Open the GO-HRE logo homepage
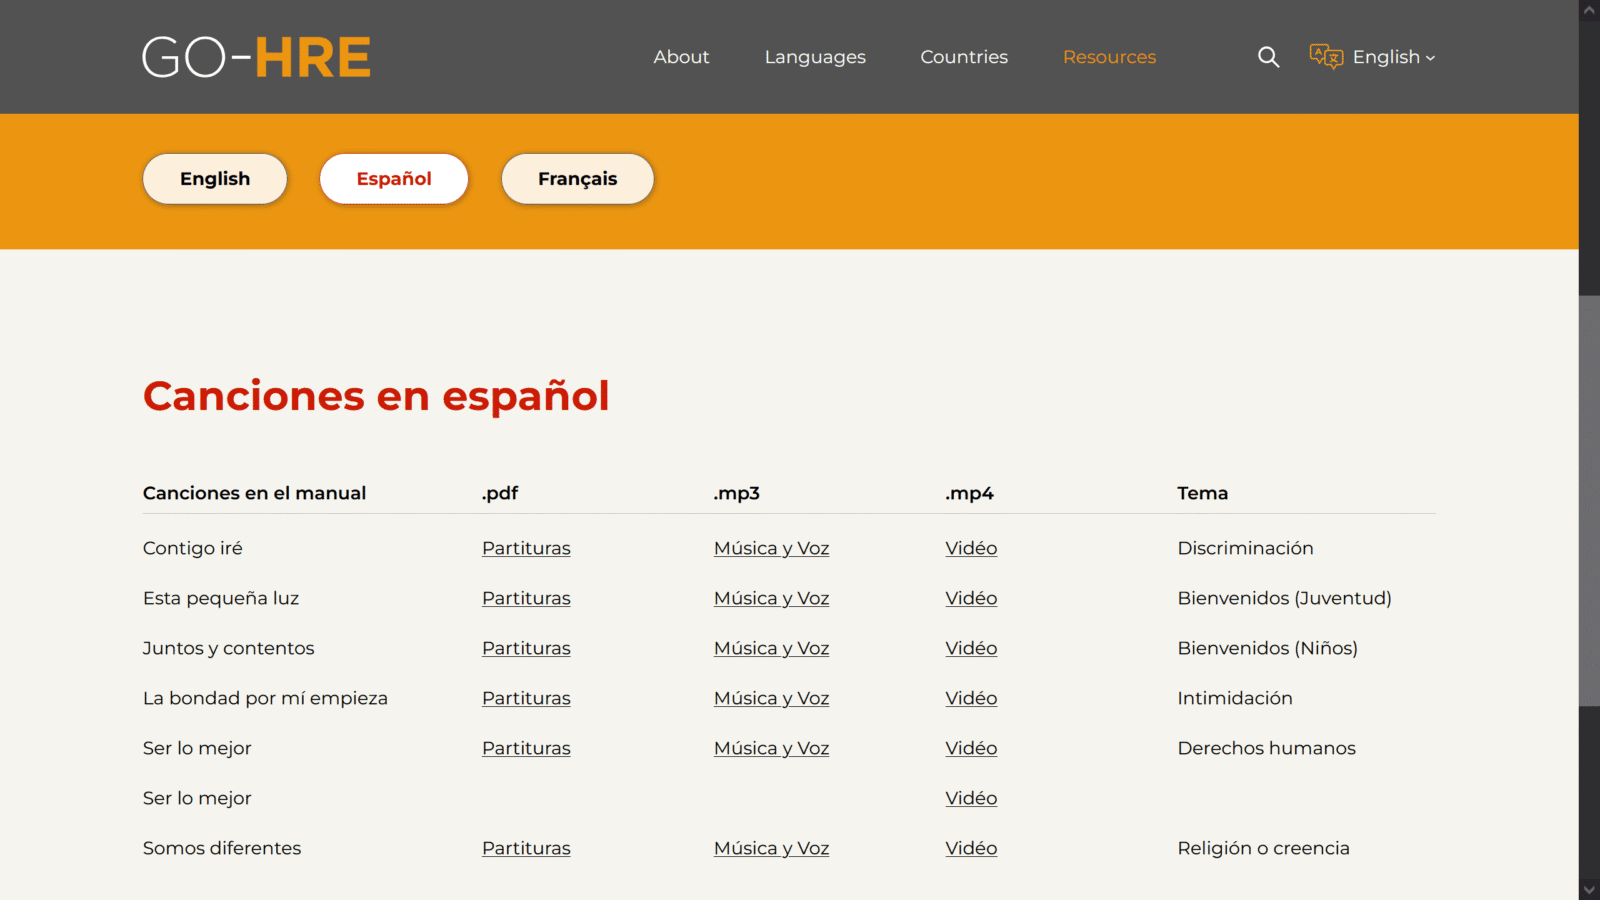Viewport: 1600px width, 900px height. pyautogui.click(x=257, y=57)
